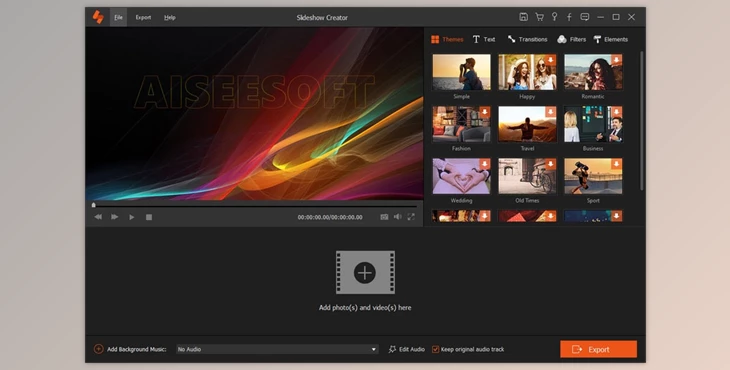The width and height of the screenshot is (730, 370).
Task: Click the Edit Audio button
Action: point(406,349)
